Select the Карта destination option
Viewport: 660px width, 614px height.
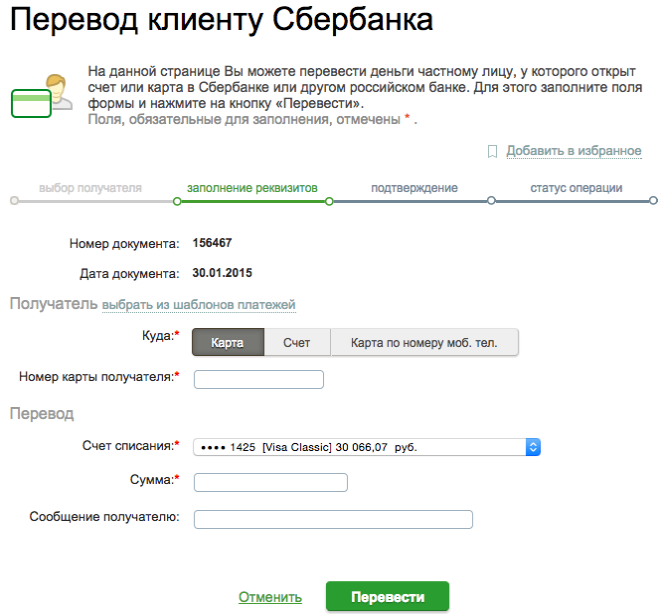point(228,342)
